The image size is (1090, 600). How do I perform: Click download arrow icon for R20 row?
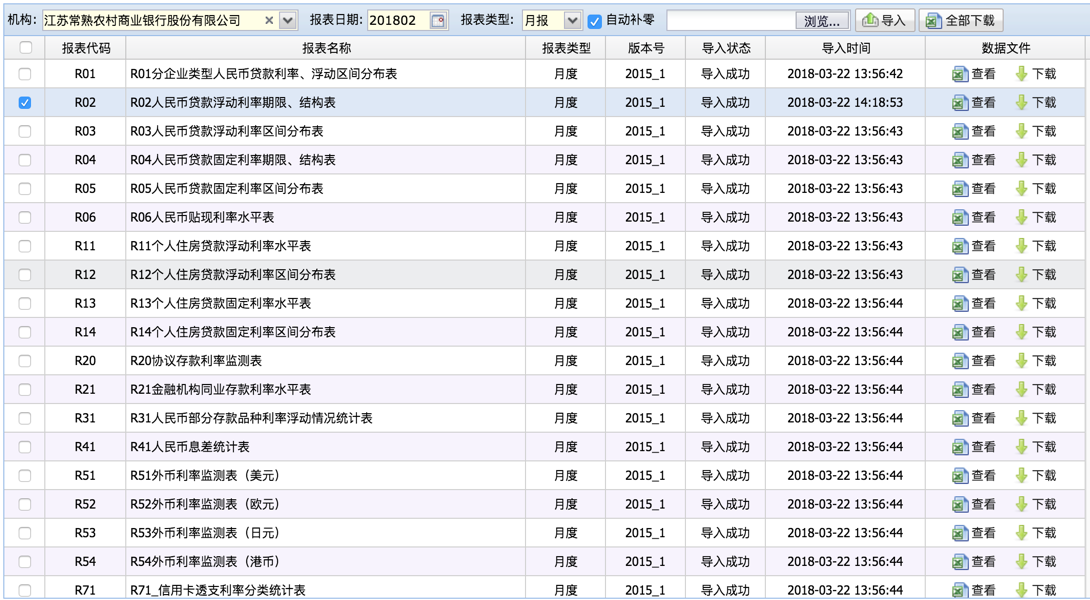pos(1021,361)
